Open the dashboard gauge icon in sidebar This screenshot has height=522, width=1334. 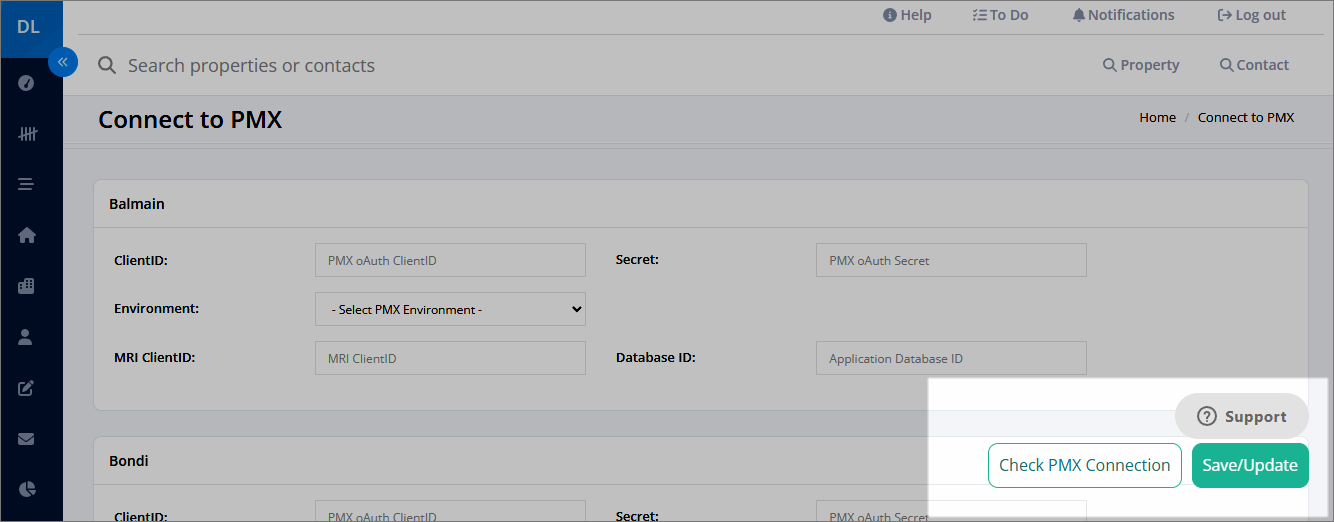[27, 83]
